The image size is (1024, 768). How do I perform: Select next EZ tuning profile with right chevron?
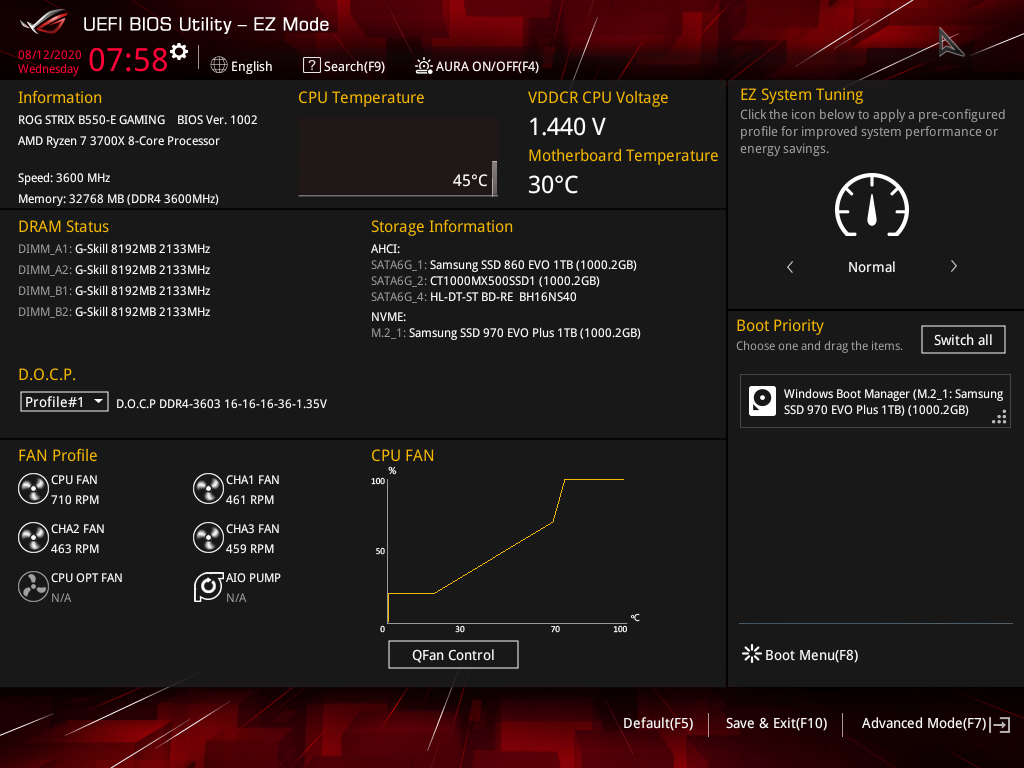953,266
